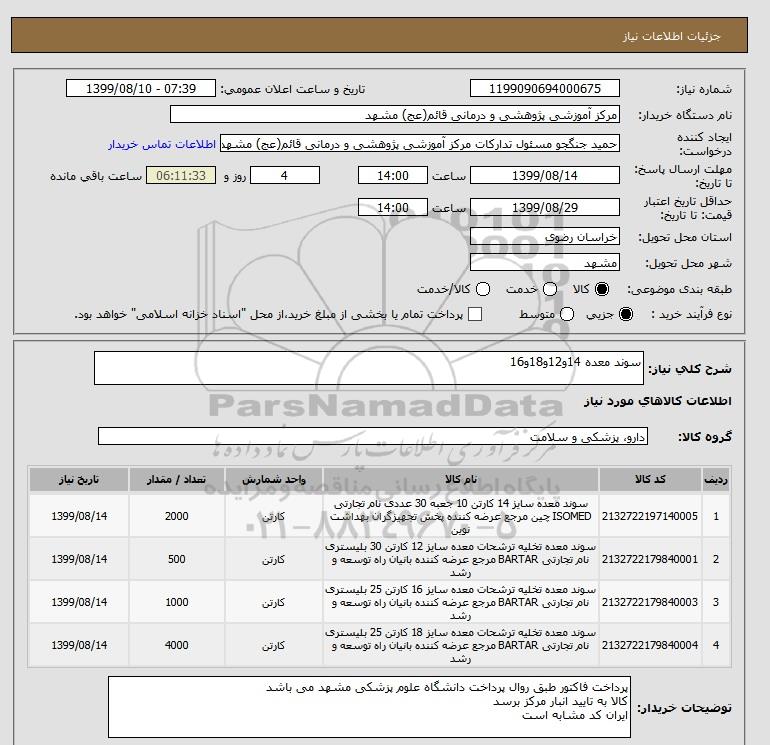
Task: Click product code 213272179840003
Action: click(x=650, y=602)
